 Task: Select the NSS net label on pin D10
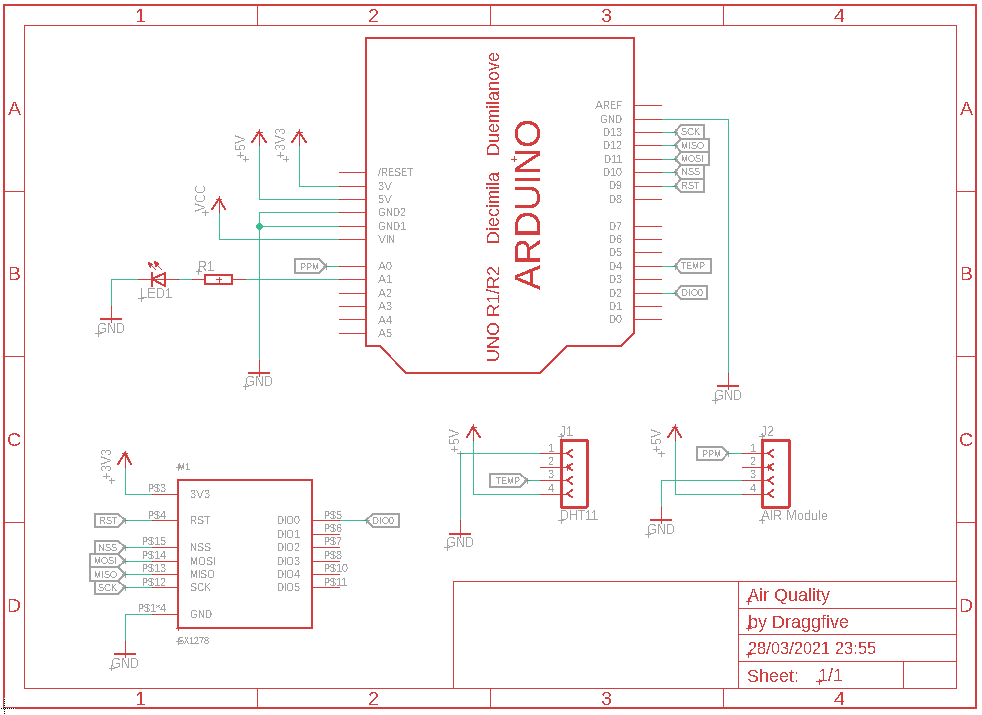click(x=689, y=172)
